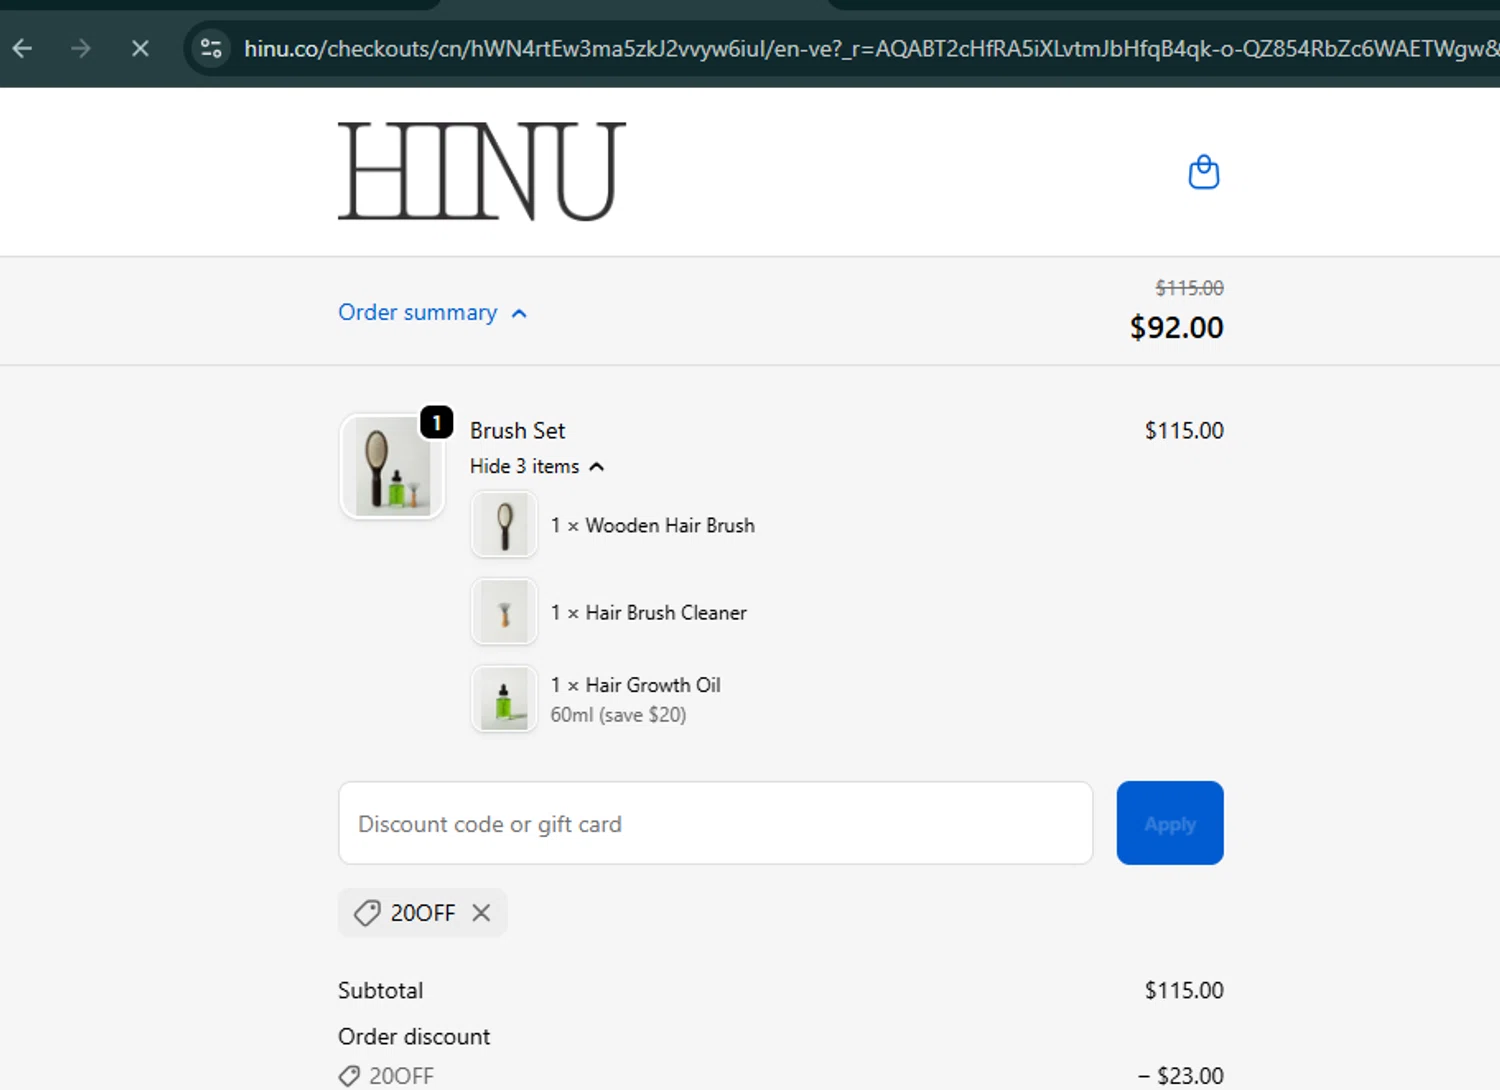Click the Subtotal $115.00 amount

point(1184,990)
